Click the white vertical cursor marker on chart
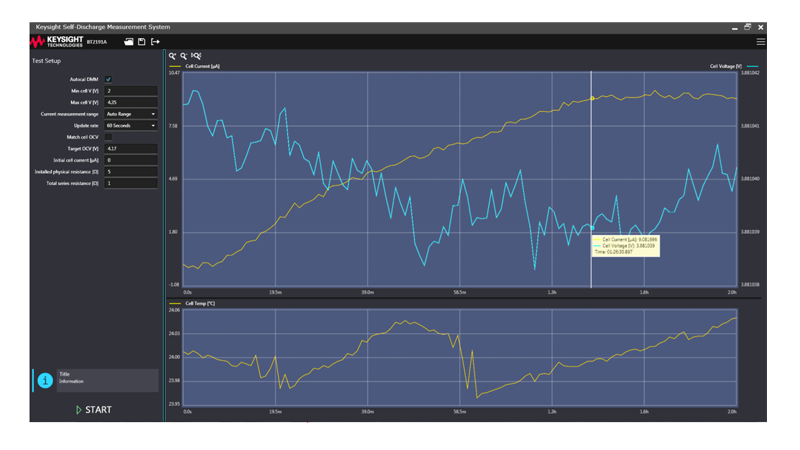The image size is (800, 450). pos(591,180)
